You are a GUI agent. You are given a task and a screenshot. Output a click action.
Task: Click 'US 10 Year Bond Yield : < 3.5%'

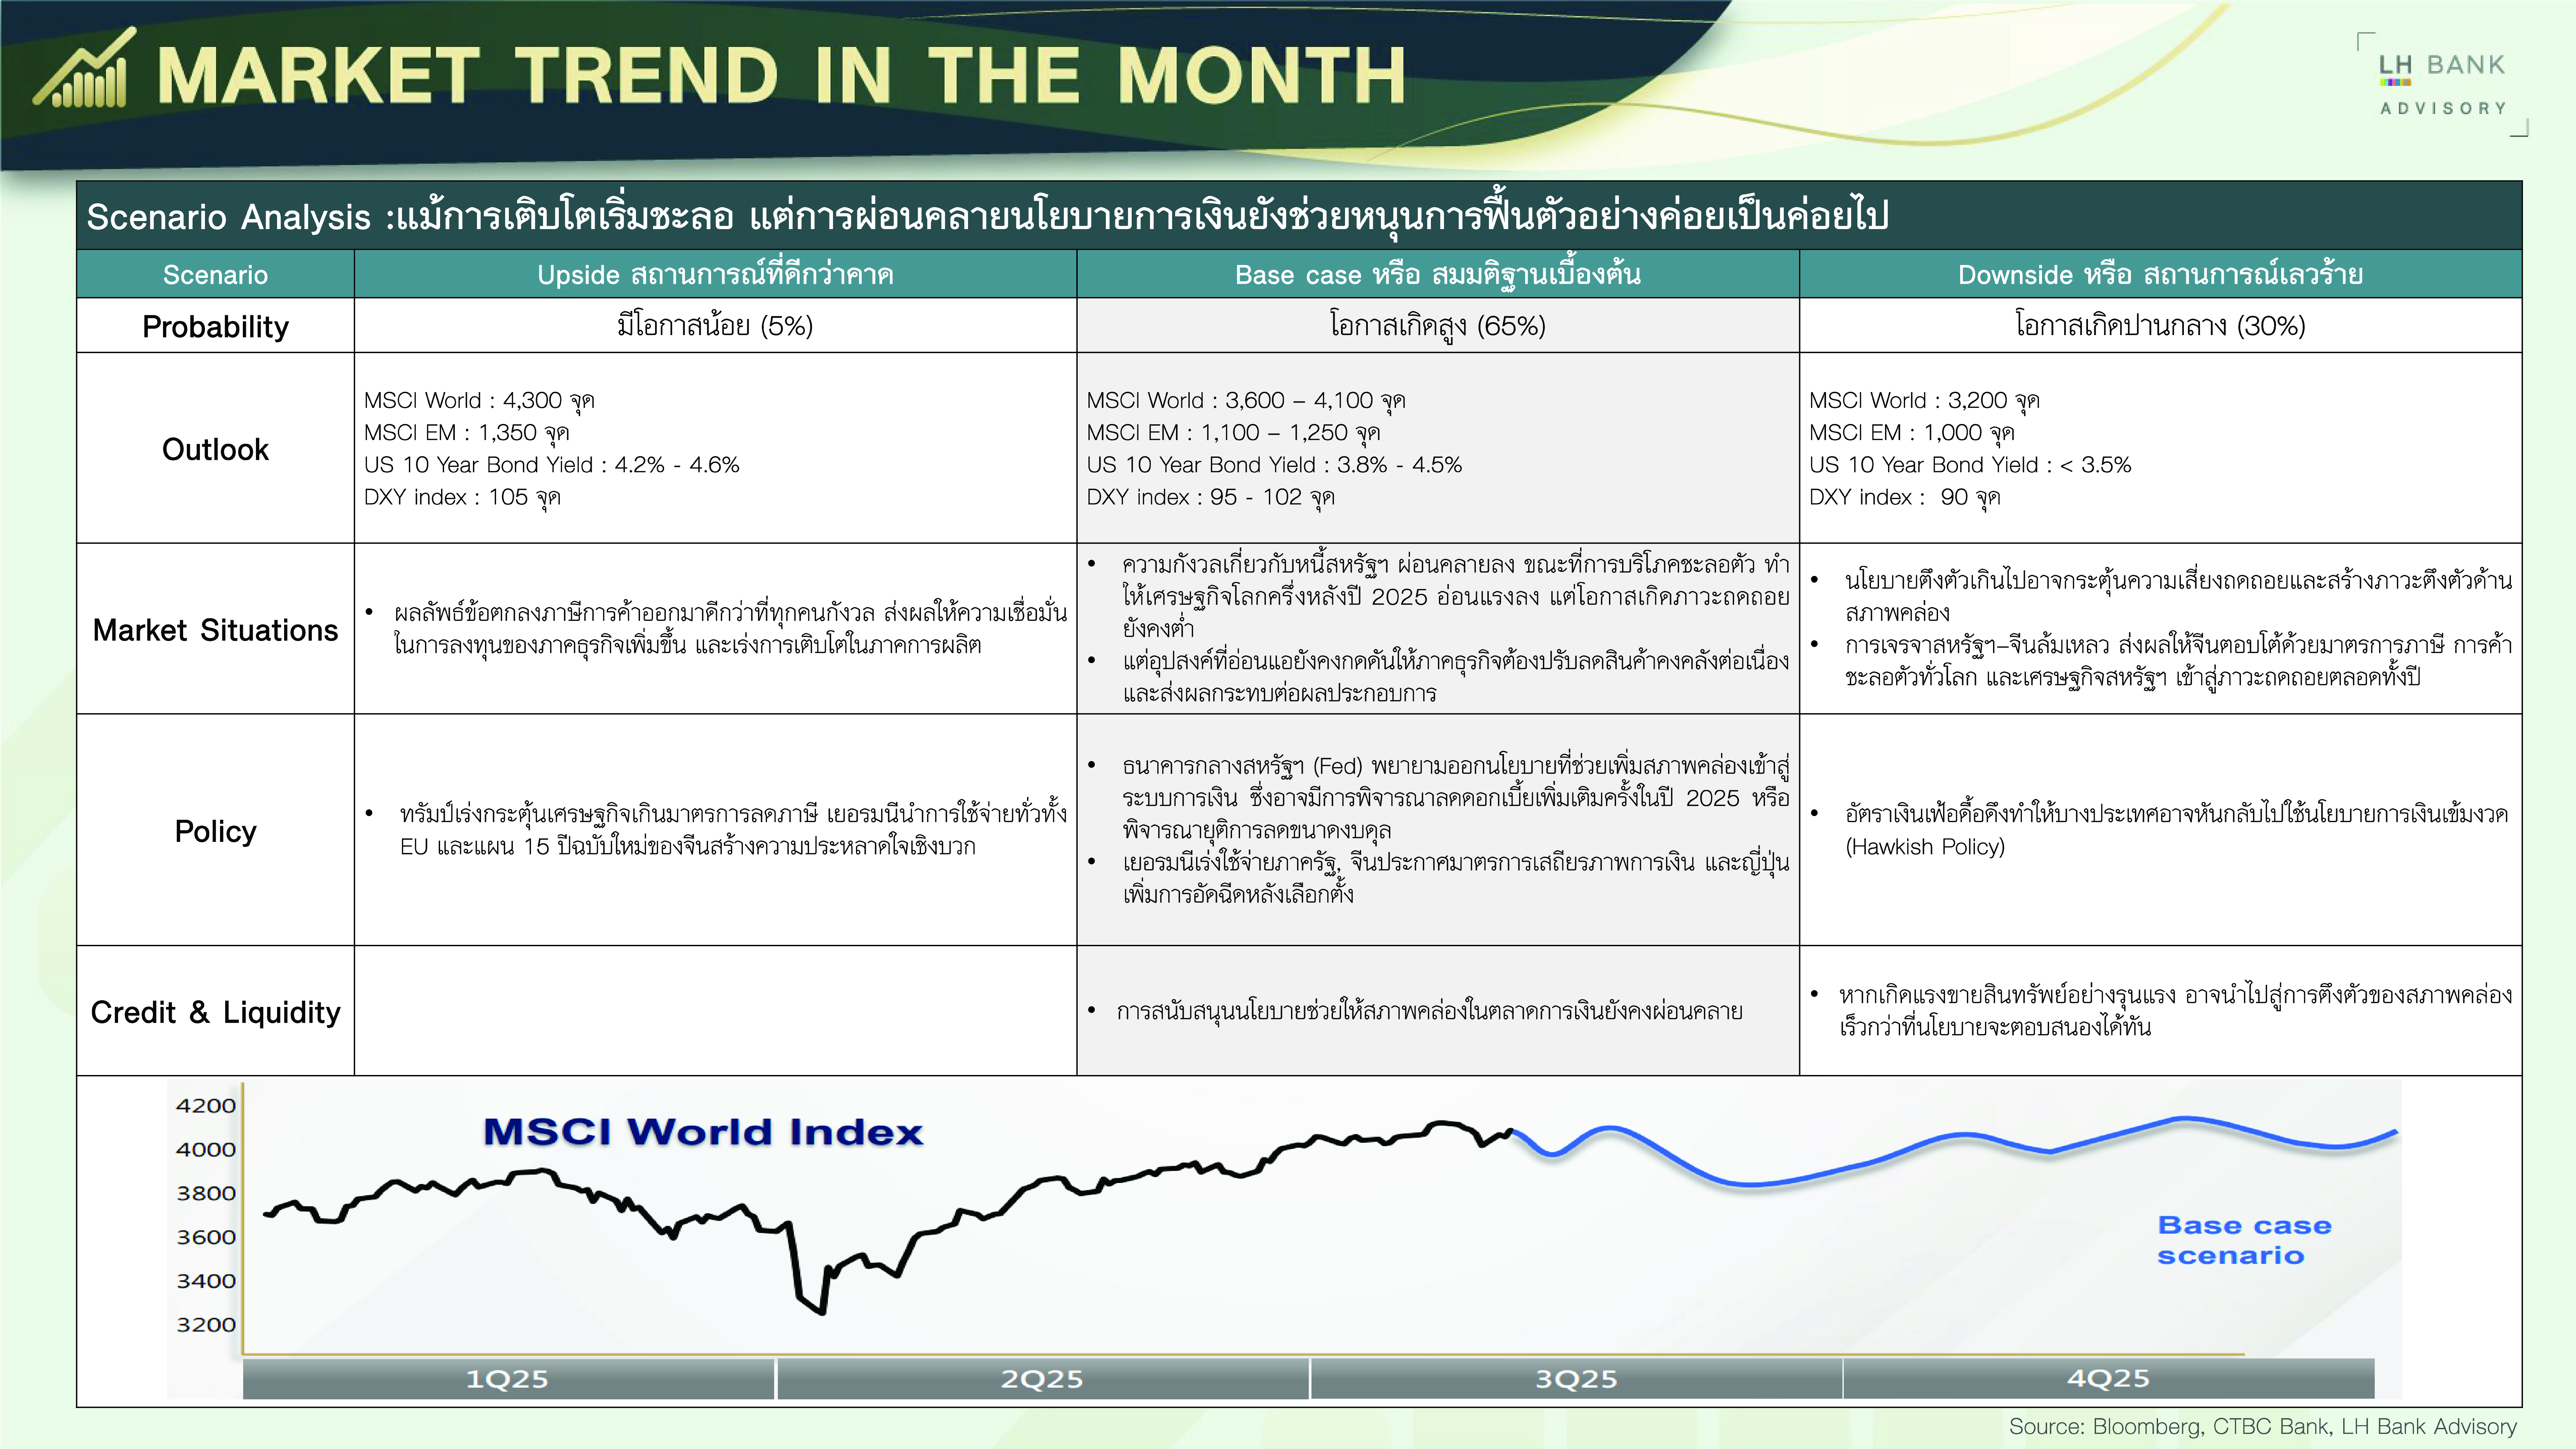click(x=1970, y=465)
